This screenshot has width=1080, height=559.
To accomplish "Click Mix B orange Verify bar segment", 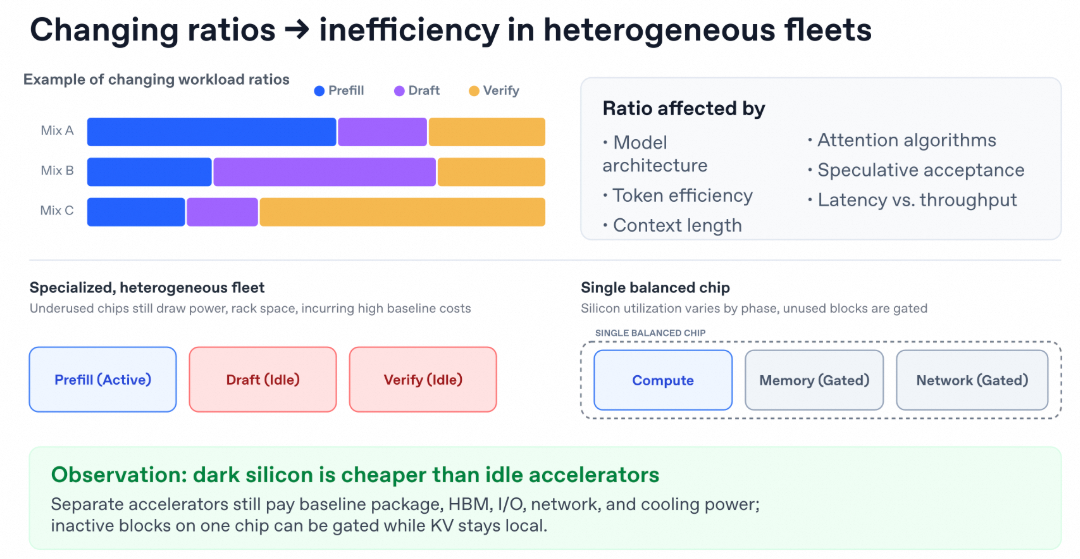I will [491, 171].
